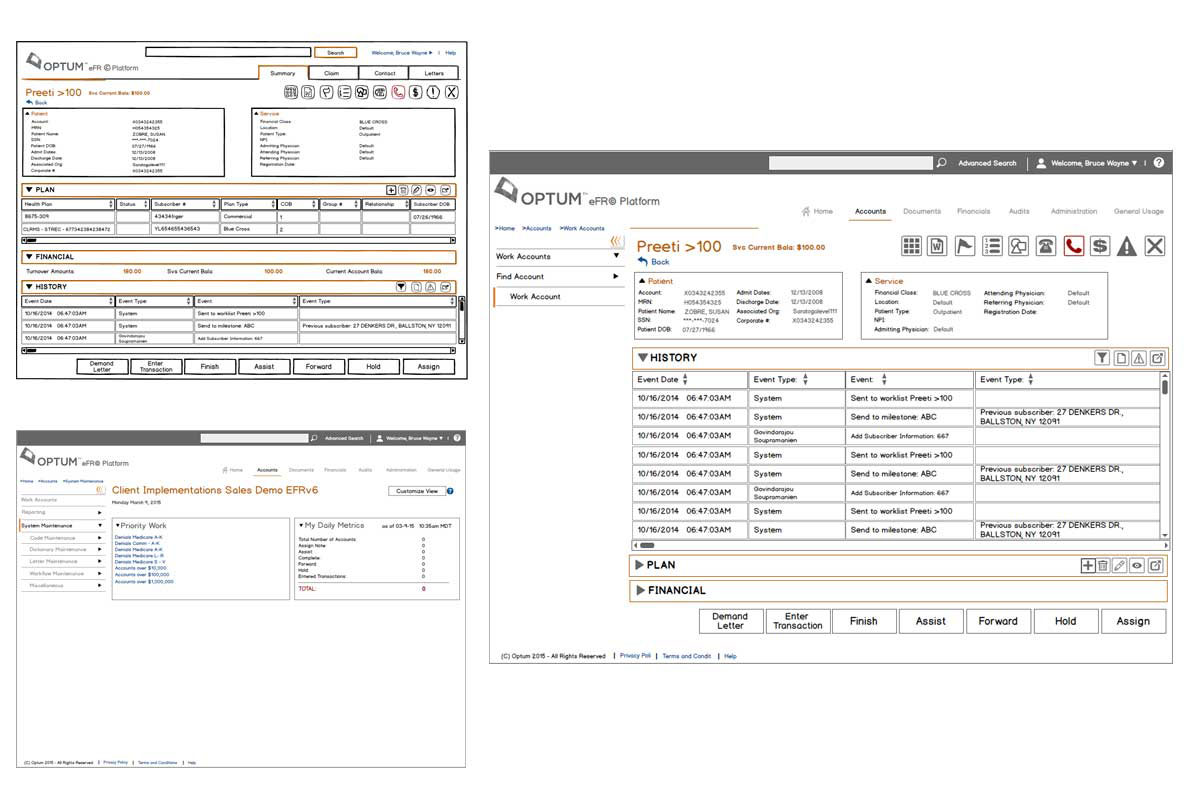Click the Customize View button
Image resolution: width=1200 pixels, height=800 pixels.
pos(417,491)
